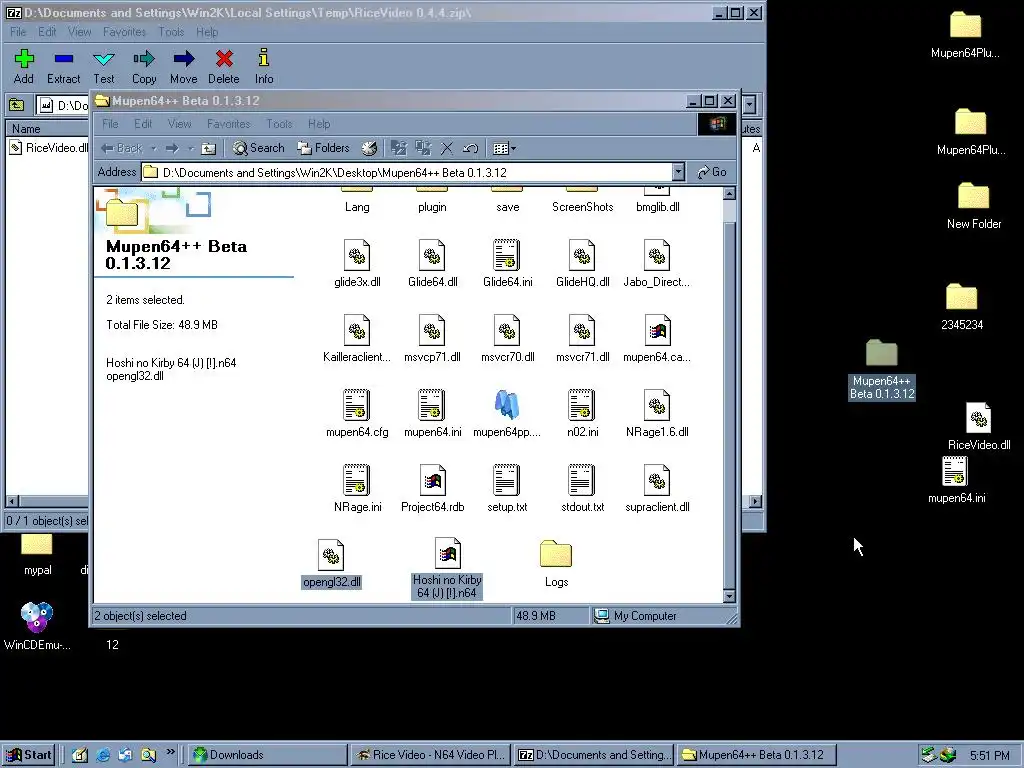The height and width of the screenshot is (768, 1024).
Task: Expand the quick launch chevron
Action: pos(170,752)
